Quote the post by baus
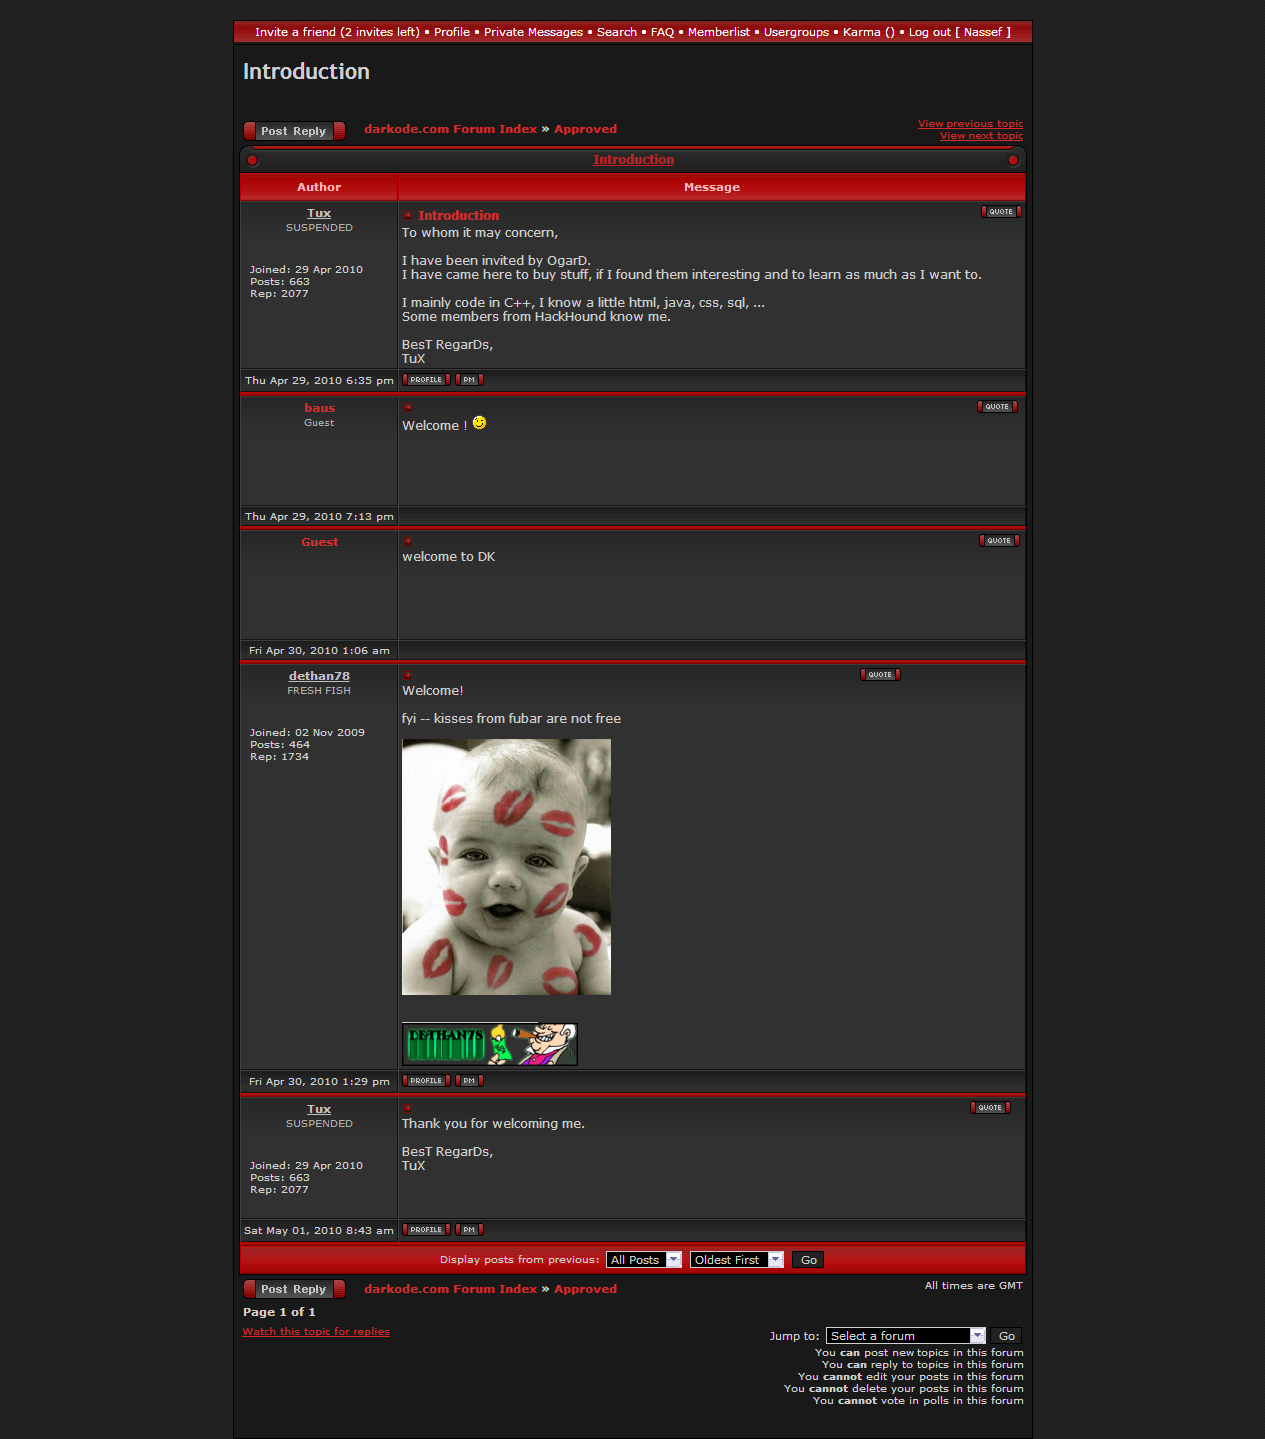This screenshot has width=1265, height=1439. point(997,407)
